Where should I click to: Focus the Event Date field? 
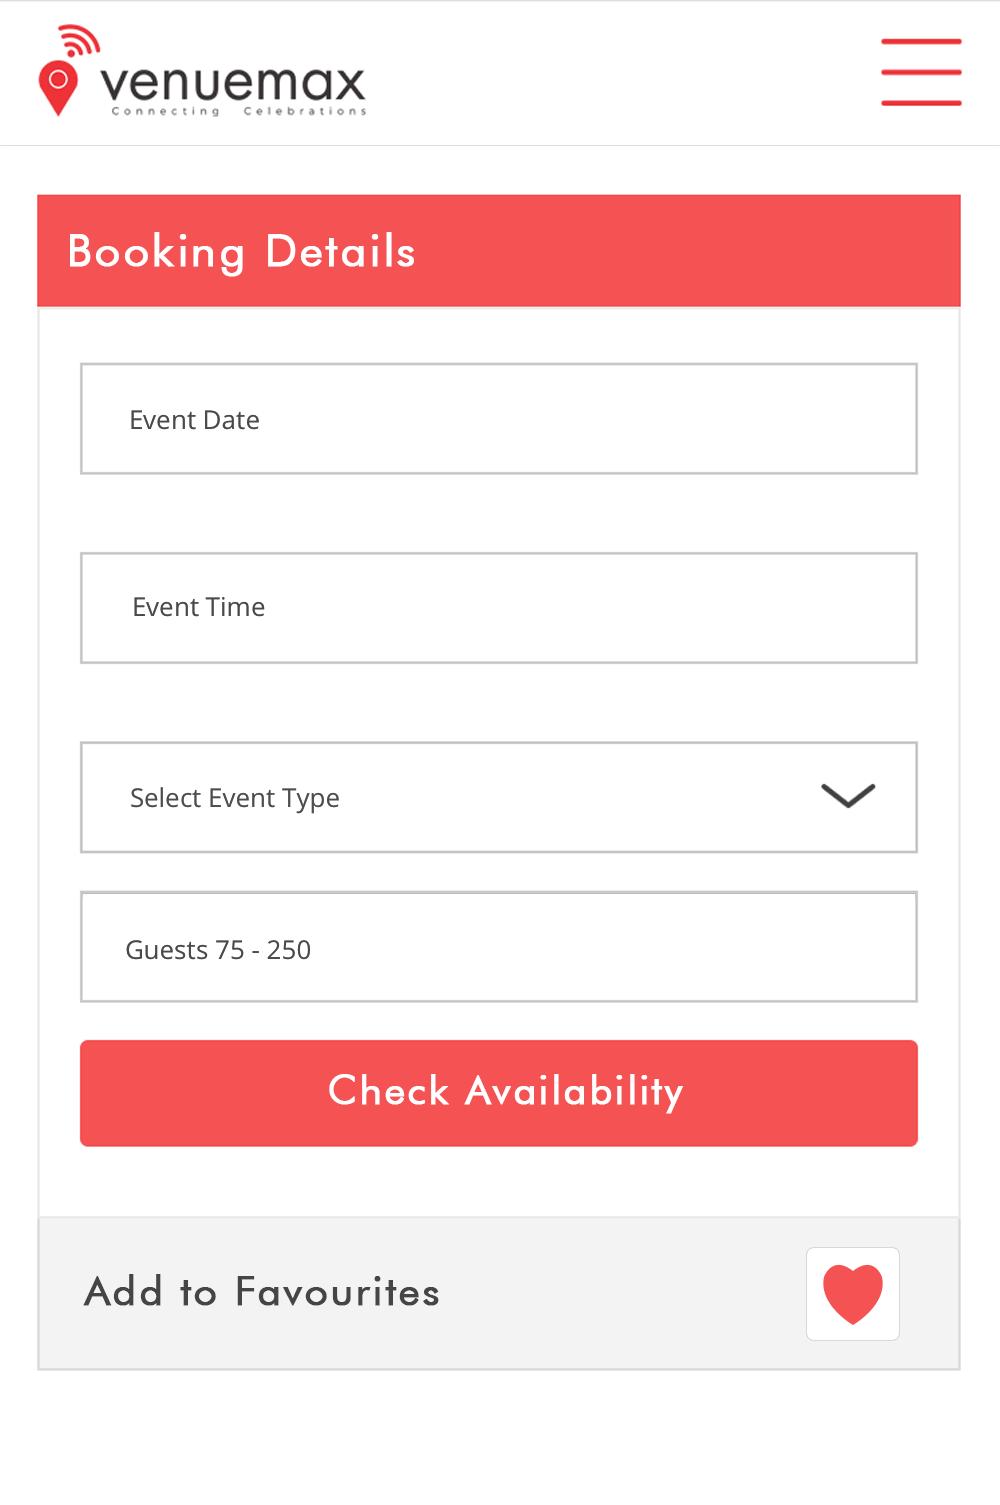499,419
